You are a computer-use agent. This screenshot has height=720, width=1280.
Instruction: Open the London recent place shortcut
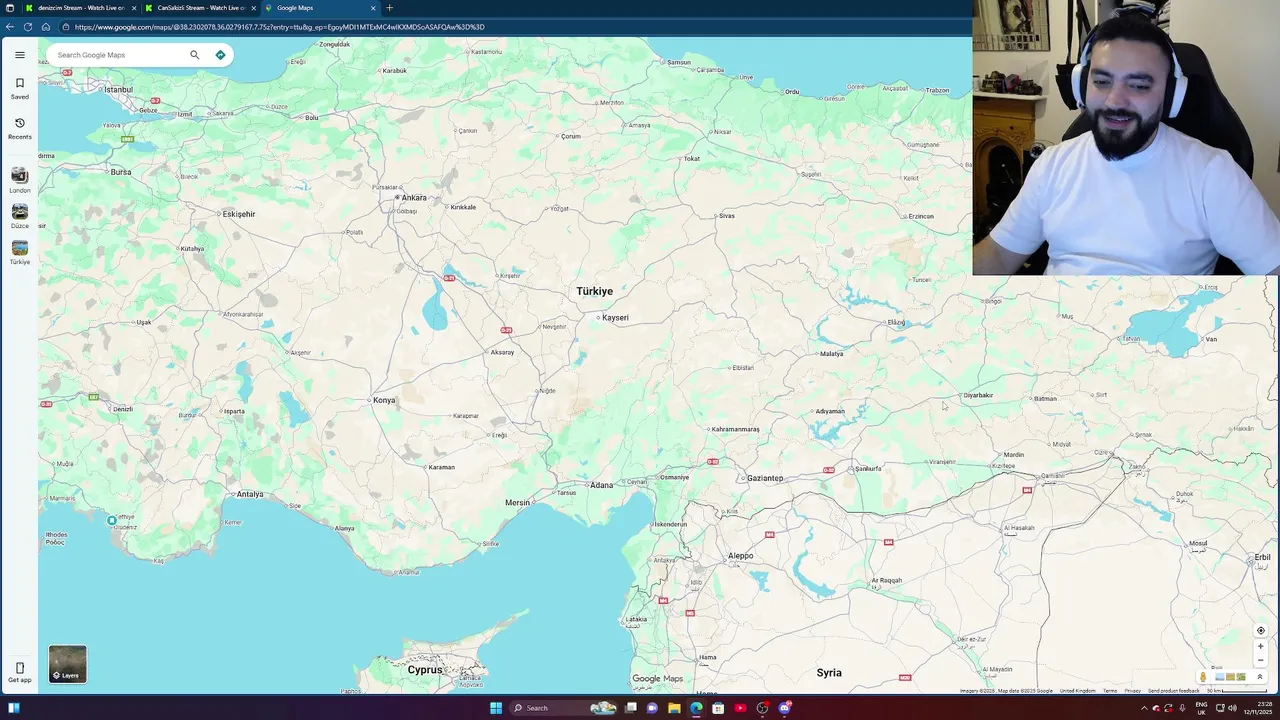(x=19, y=181)
